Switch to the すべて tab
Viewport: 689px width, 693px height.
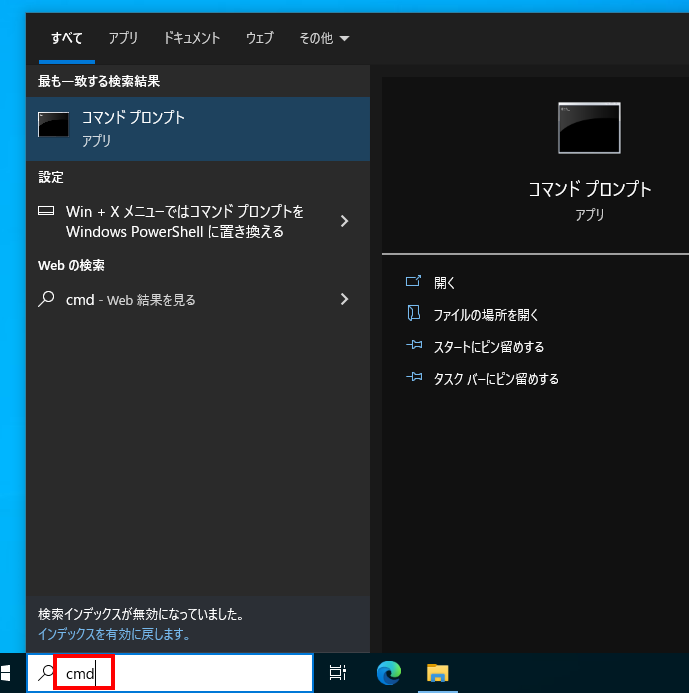pyautogui.click(x=67, y=38)
